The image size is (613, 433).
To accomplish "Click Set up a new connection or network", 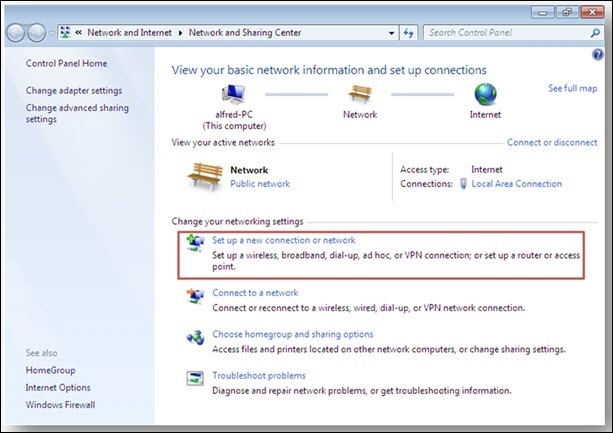I will pos(283,240).
